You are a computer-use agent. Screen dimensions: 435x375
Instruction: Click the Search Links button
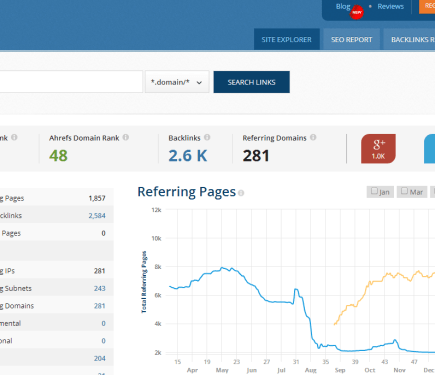point(252,82)
